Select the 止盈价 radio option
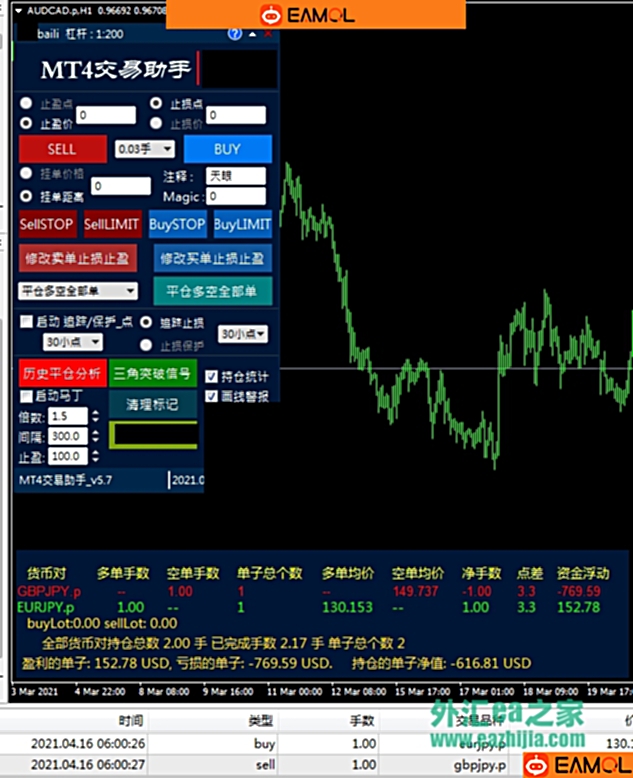Viewport: 633px width, 778px height. (26, 123)
